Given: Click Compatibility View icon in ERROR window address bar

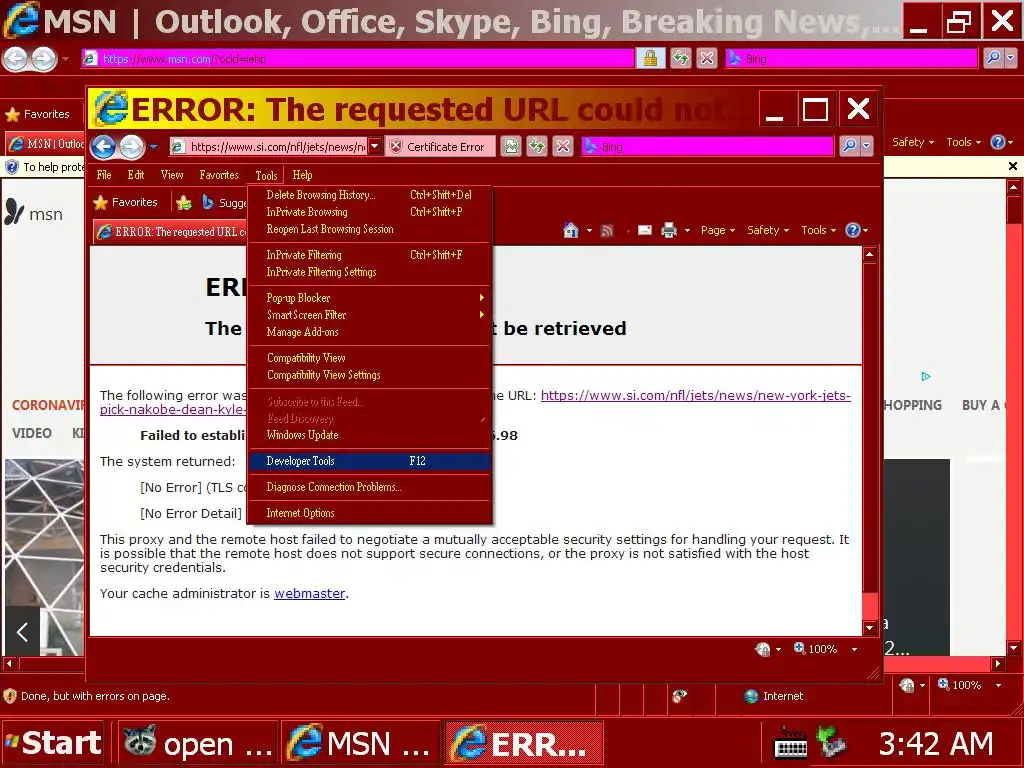Looking at the screenshot, I should 511,146.
